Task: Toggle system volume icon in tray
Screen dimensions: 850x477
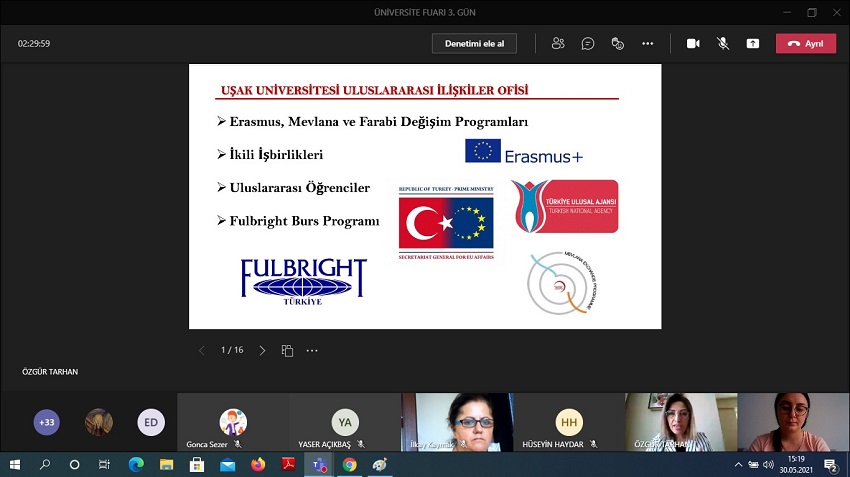Action: coord(768,465)
